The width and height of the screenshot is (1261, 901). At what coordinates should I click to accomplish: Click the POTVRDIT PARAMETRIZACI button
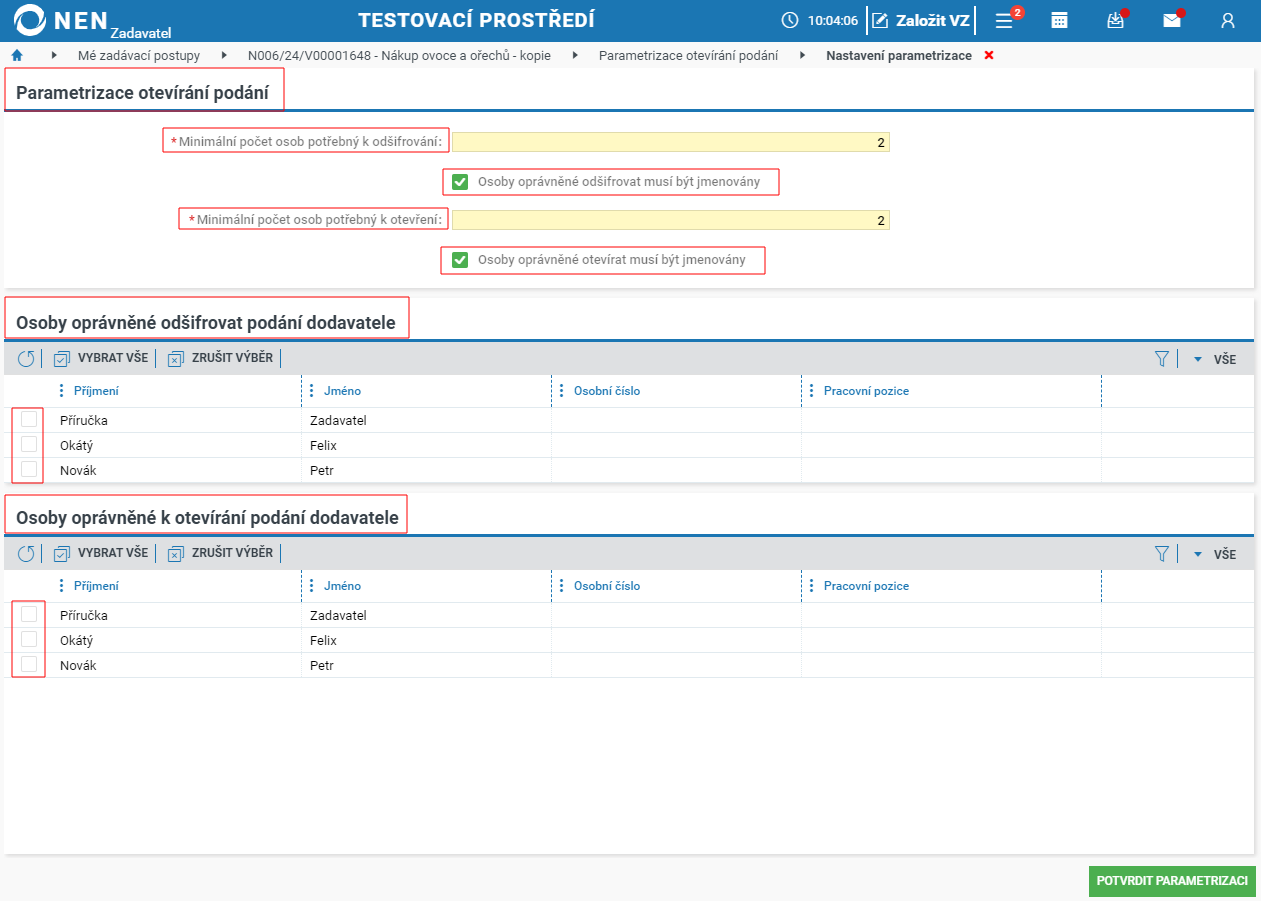click(1172, 881)
